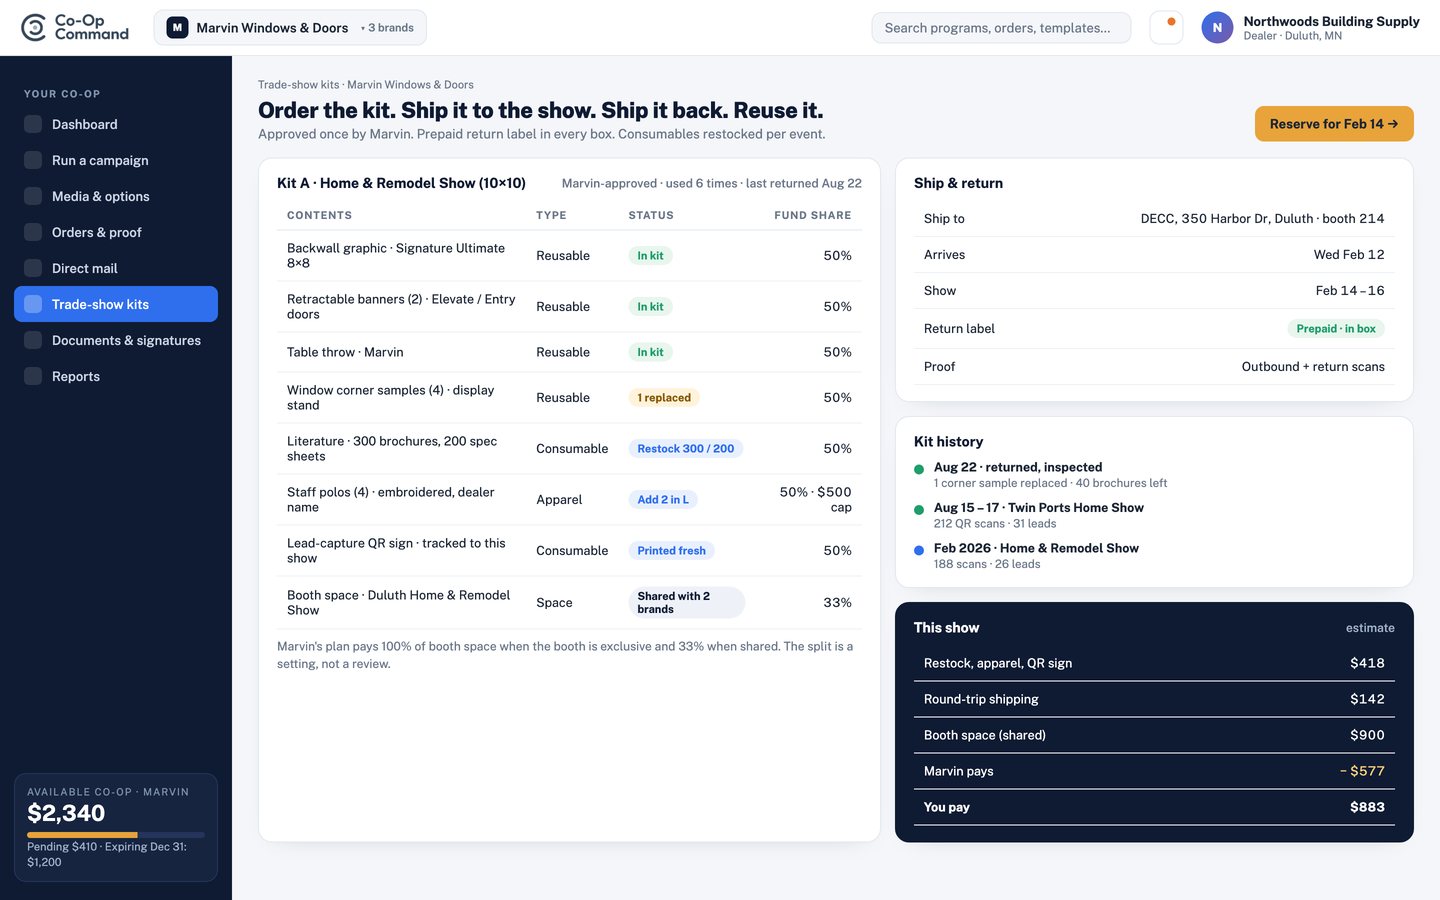Open the available co-op Marvin balance card
This screenshot has height=900, width=1440.
tap(116, 827)
